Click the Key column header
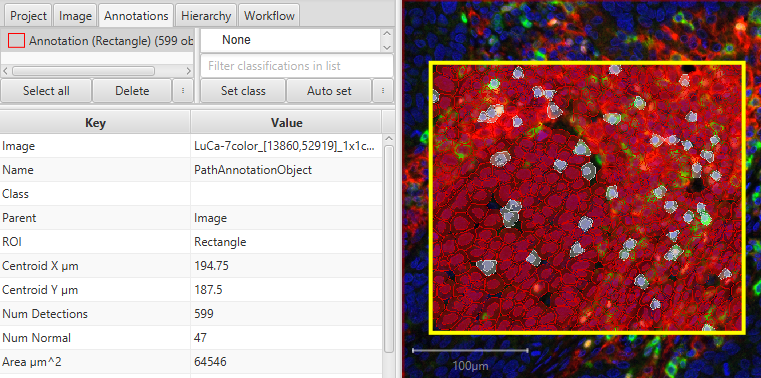 95,123
